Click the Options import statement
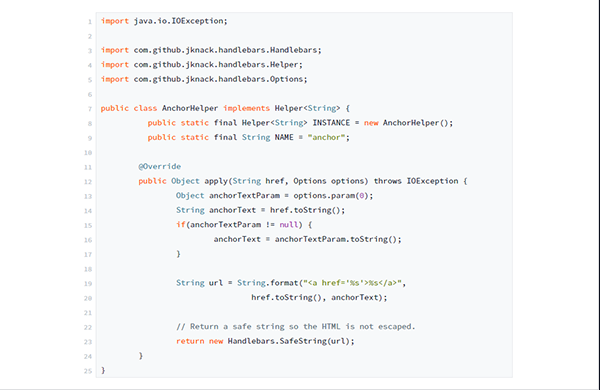The height and width of the screenshot is (390, 600). [204, 79]
